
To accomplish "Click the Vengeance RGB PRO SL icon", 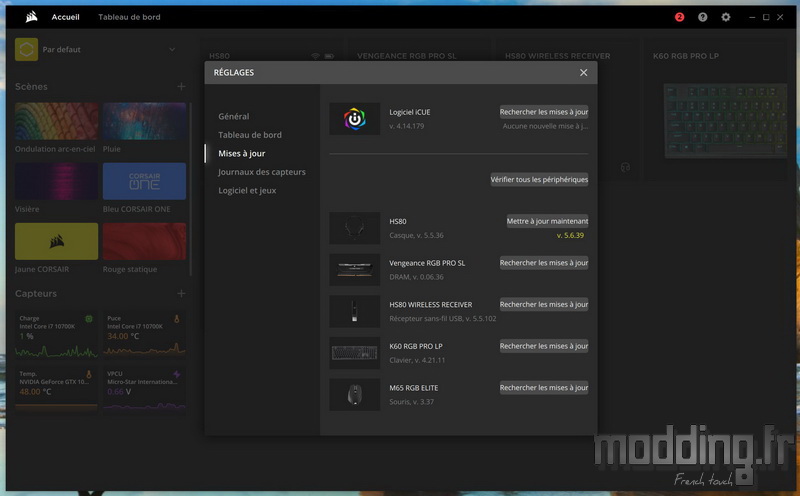I will pos(355,270).
